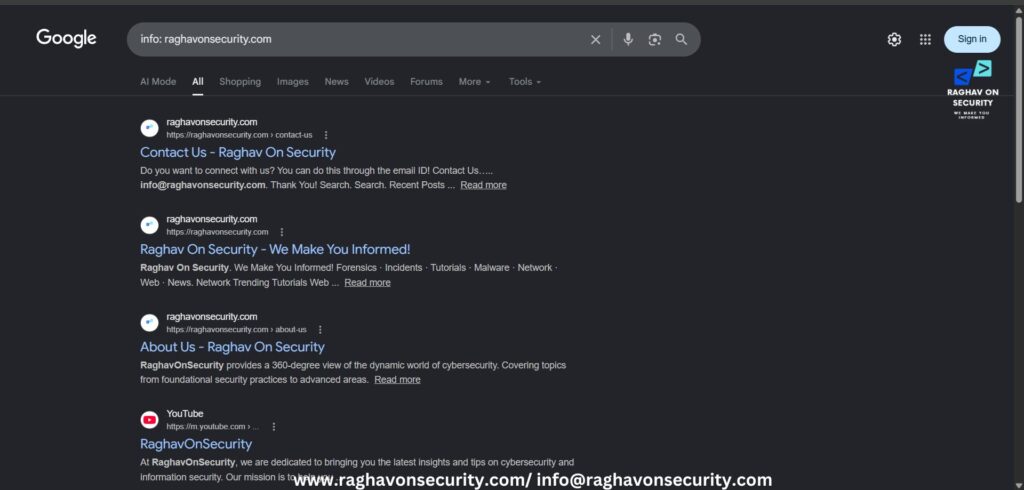Viewport: 1024px width, 490px height.
Task: Open Contact Us - Raghav On Security result
Action: click(238, 152)
